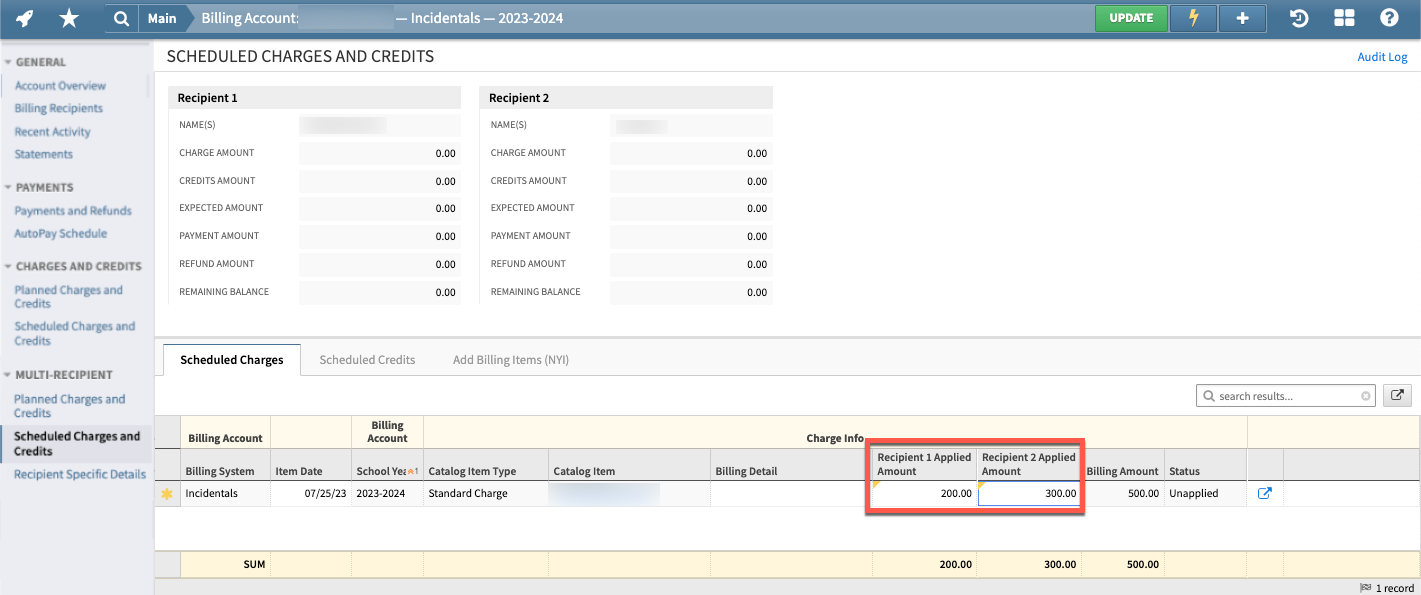This screenshot has width=1421, height=595.
Task: Click the search magnifier icon
Action: coord(121,17)
